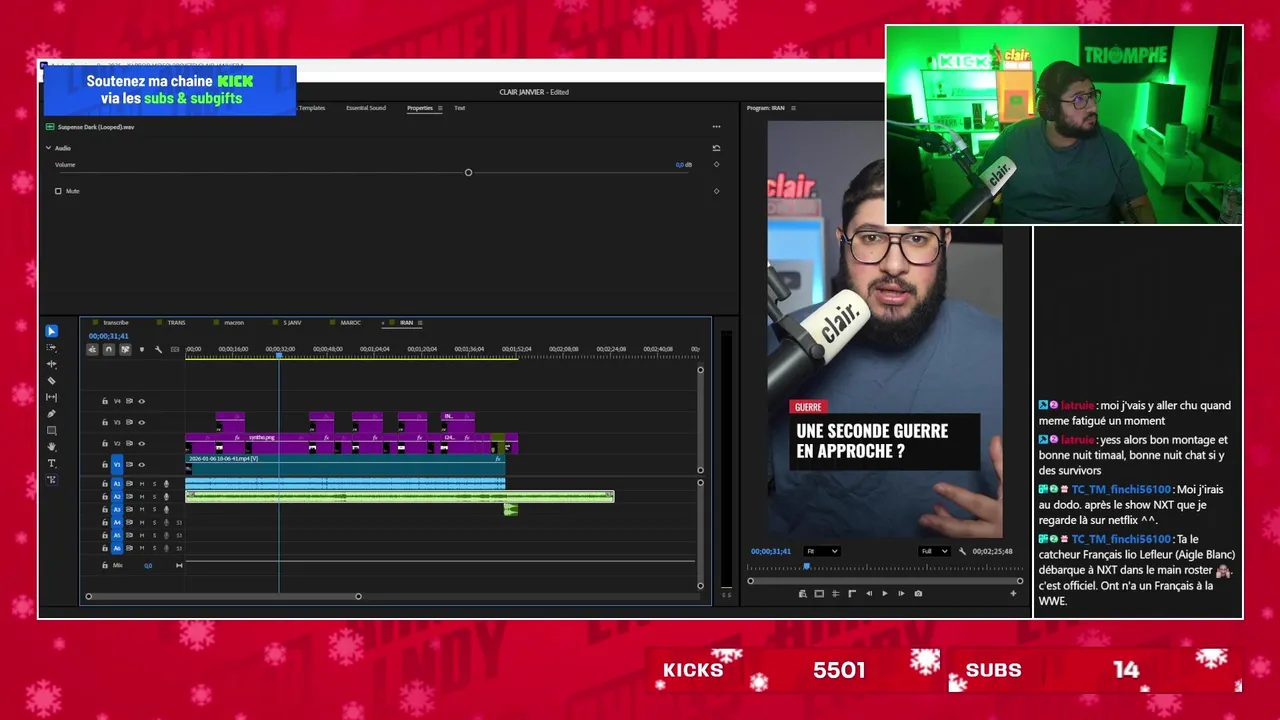Select the Ripple Edit tool
The image size is (1280, 720).
coord(52,364)
